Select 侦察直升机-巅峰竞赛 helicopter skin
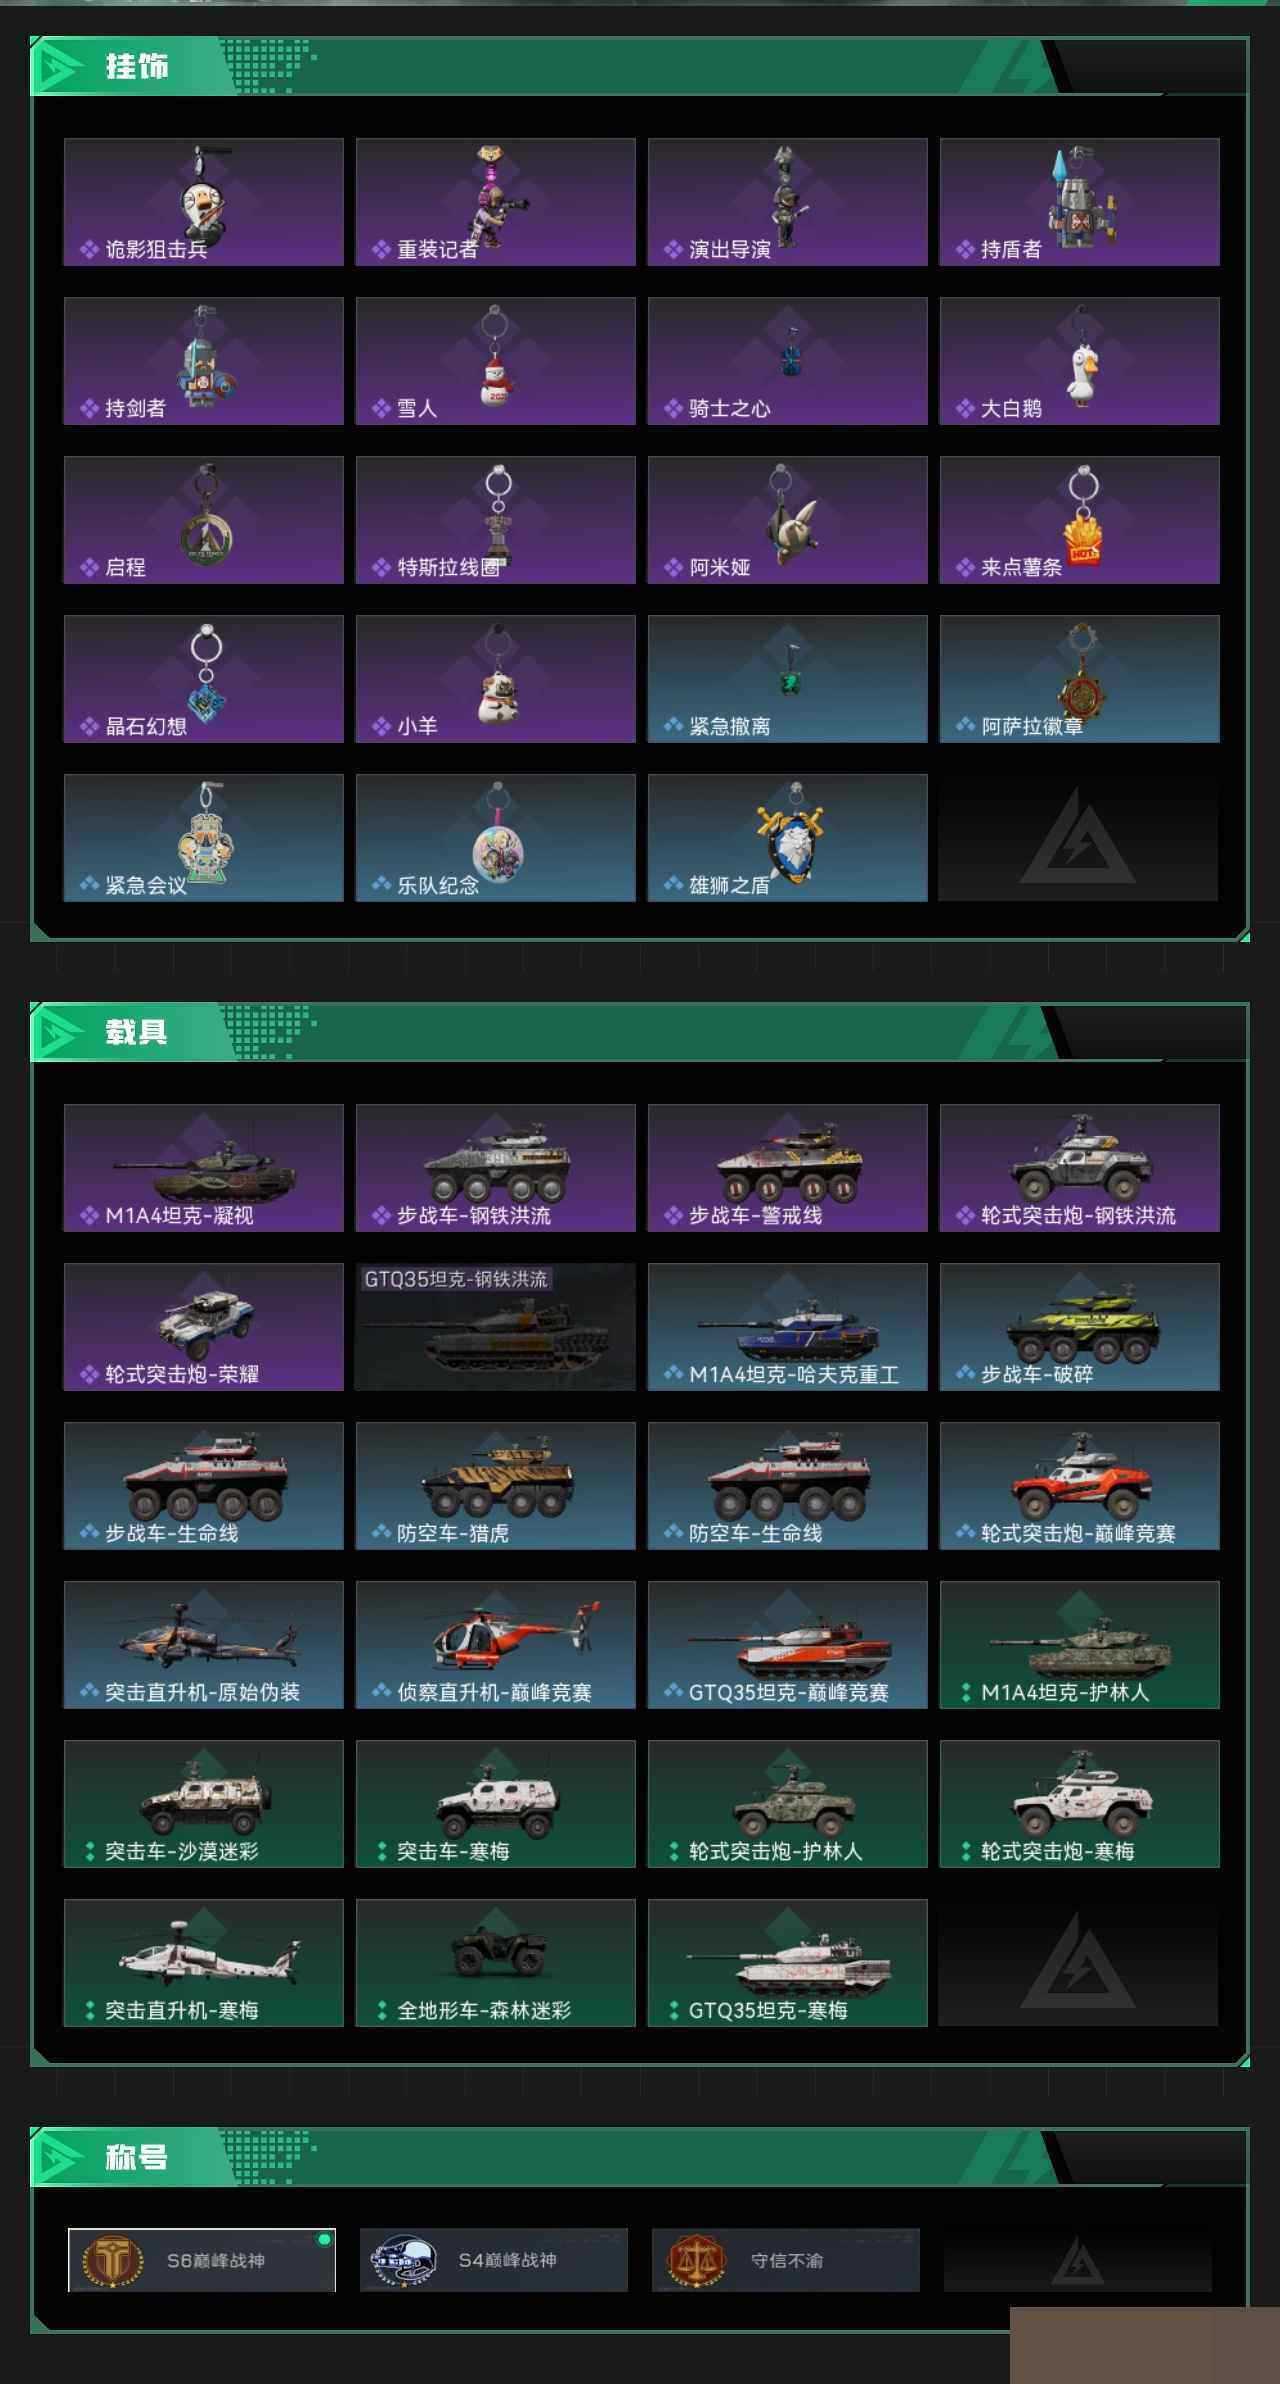This screenshot has width=1280, height=2384. pyautogui.click(x=496, y=1645)
